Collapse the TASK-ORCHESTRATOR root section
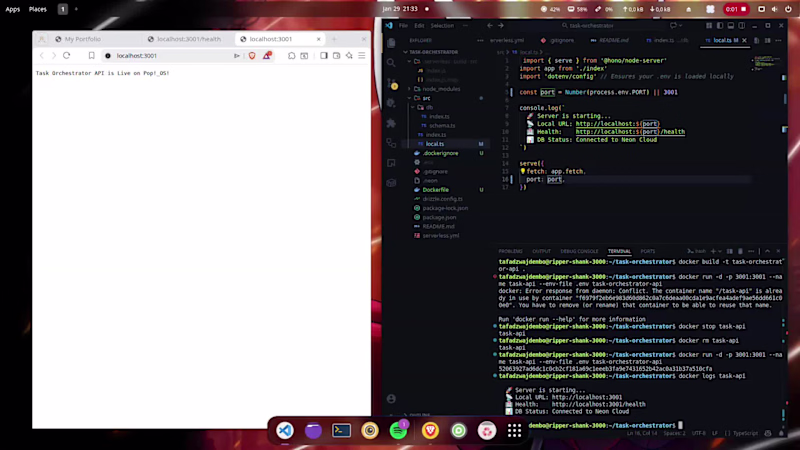800x450 pixels. point(406,52)
